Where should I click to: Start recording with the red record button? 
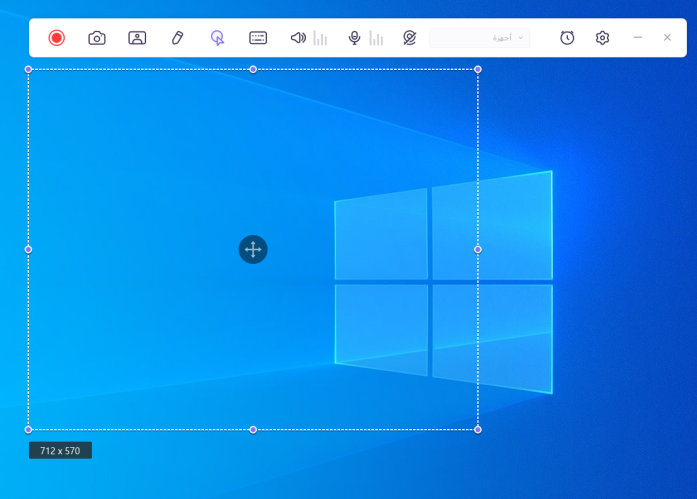click(57, 38)
